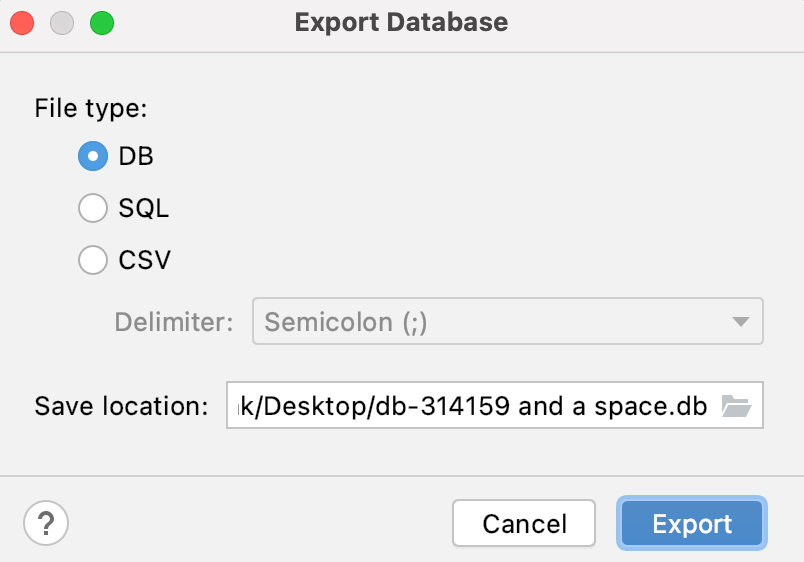This screenshot has width=804, height=562.
Task: Click the Cancel button
Action: (524, 523)
